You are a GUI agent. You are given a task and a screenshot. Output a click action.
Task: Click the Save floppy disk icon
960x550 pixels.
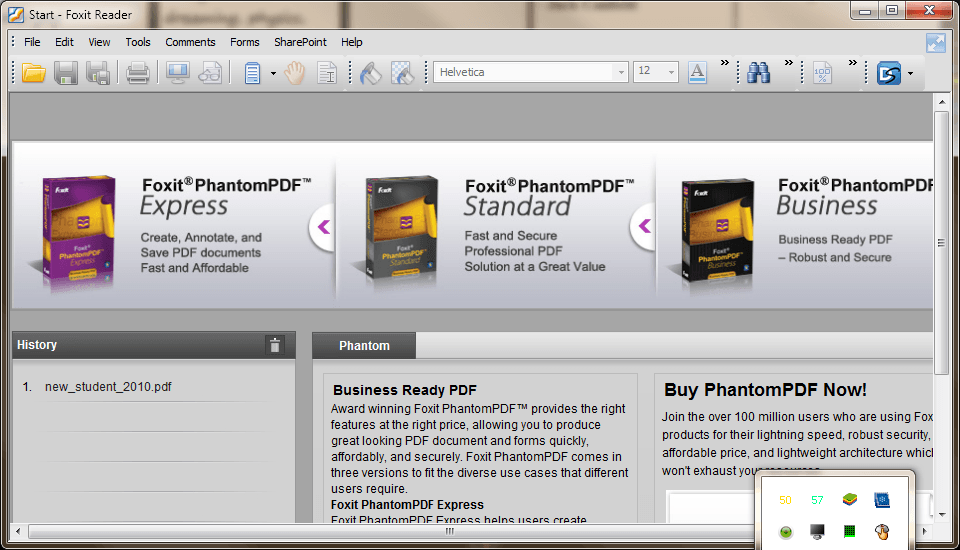(66, 73)
